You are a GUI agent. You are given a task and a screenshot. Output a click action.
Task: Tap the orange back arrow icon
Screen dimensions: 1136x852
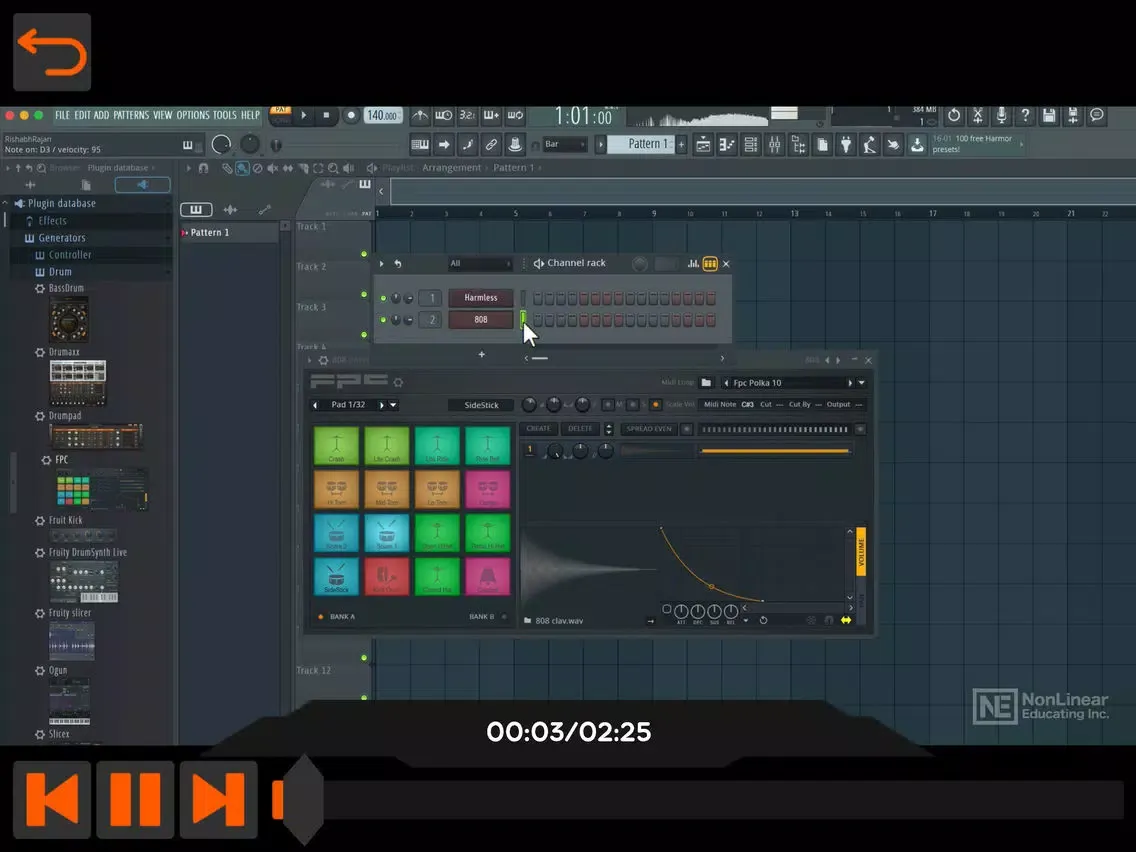click(x=52, y=52)
